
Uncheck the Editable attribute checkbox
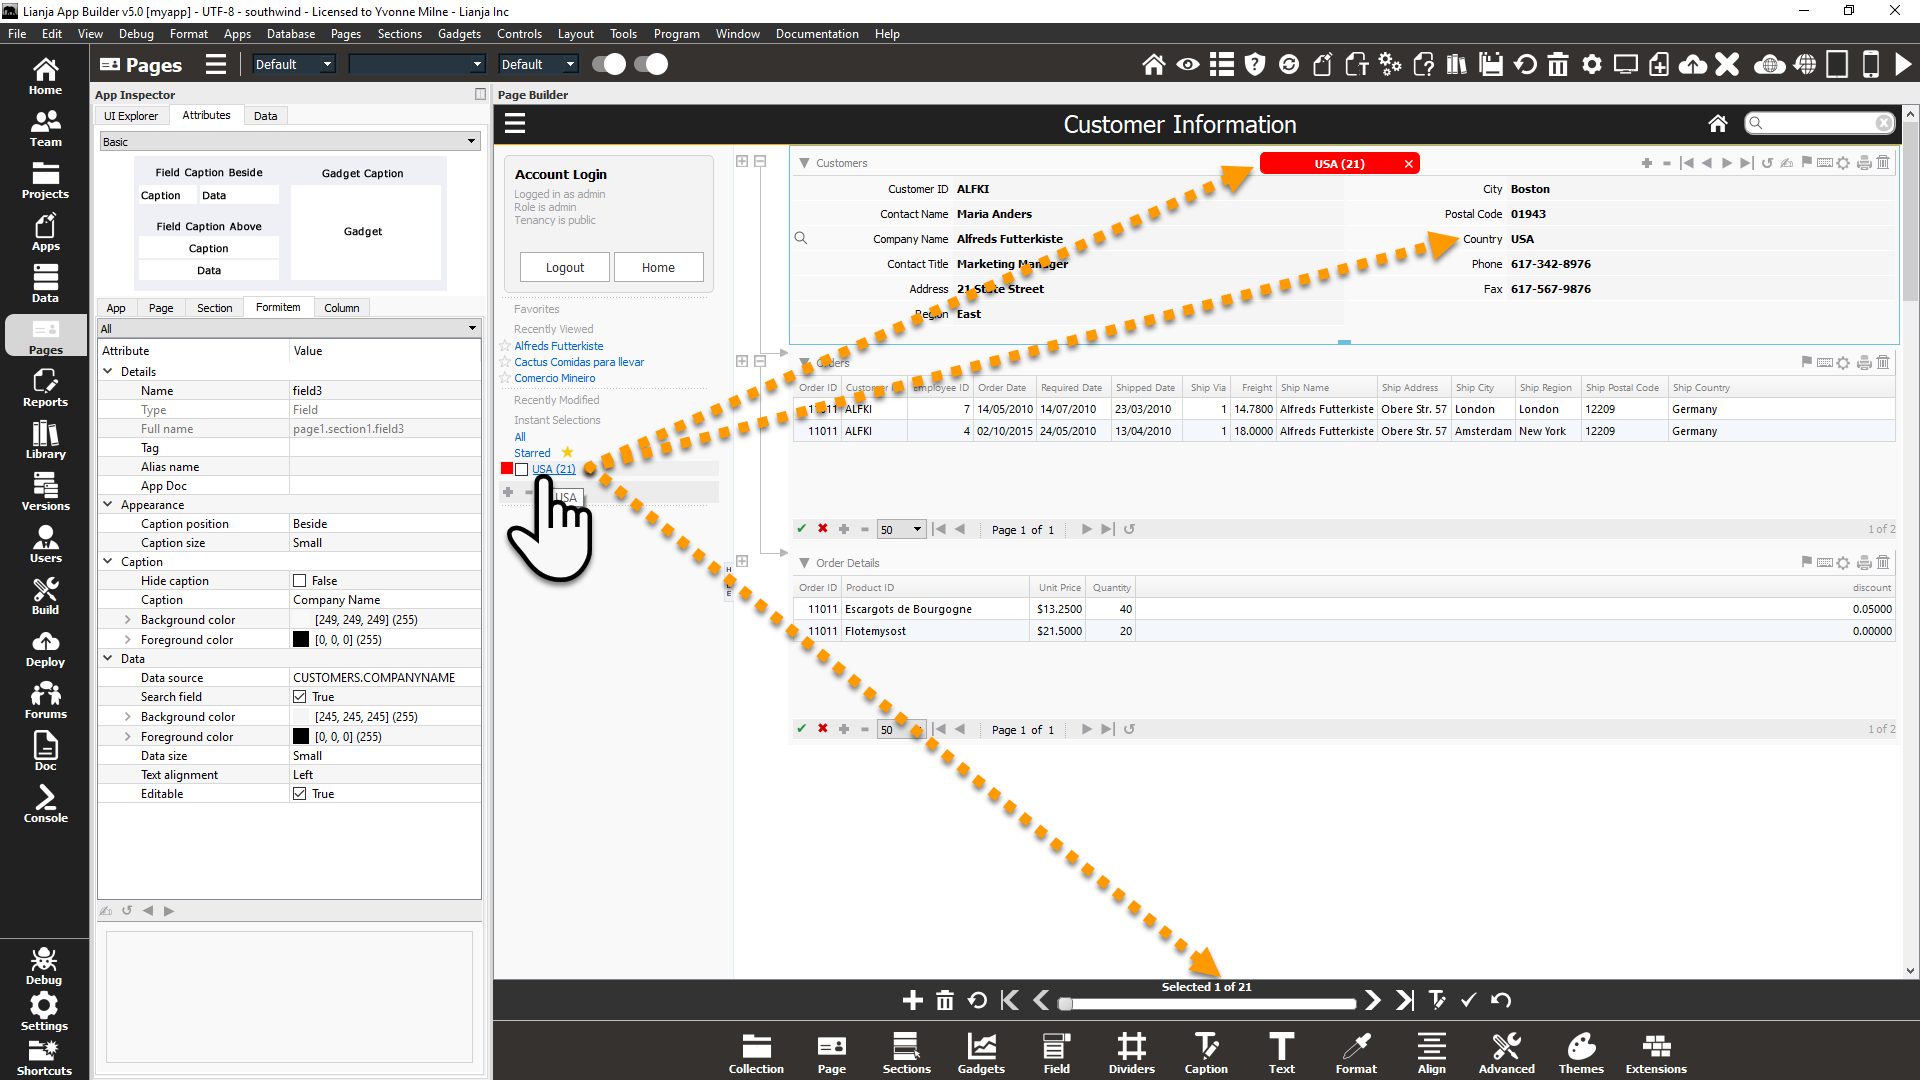pos(299,794)
